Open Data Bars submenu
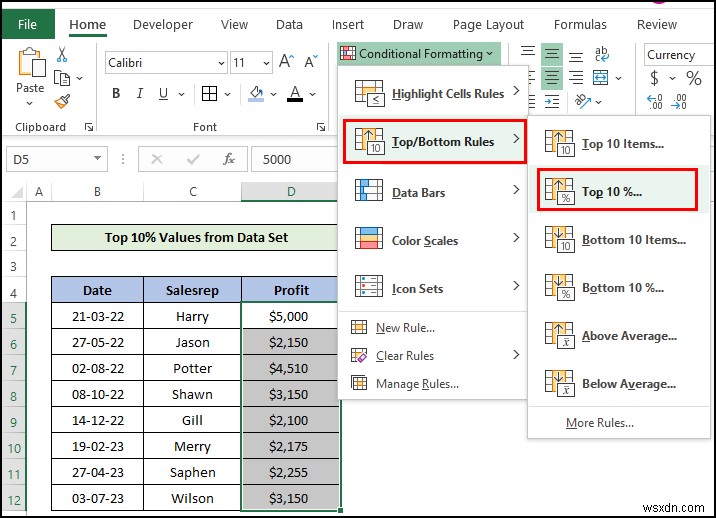The image size is (716, 518). pyautogui.click(x=433, y=192)
